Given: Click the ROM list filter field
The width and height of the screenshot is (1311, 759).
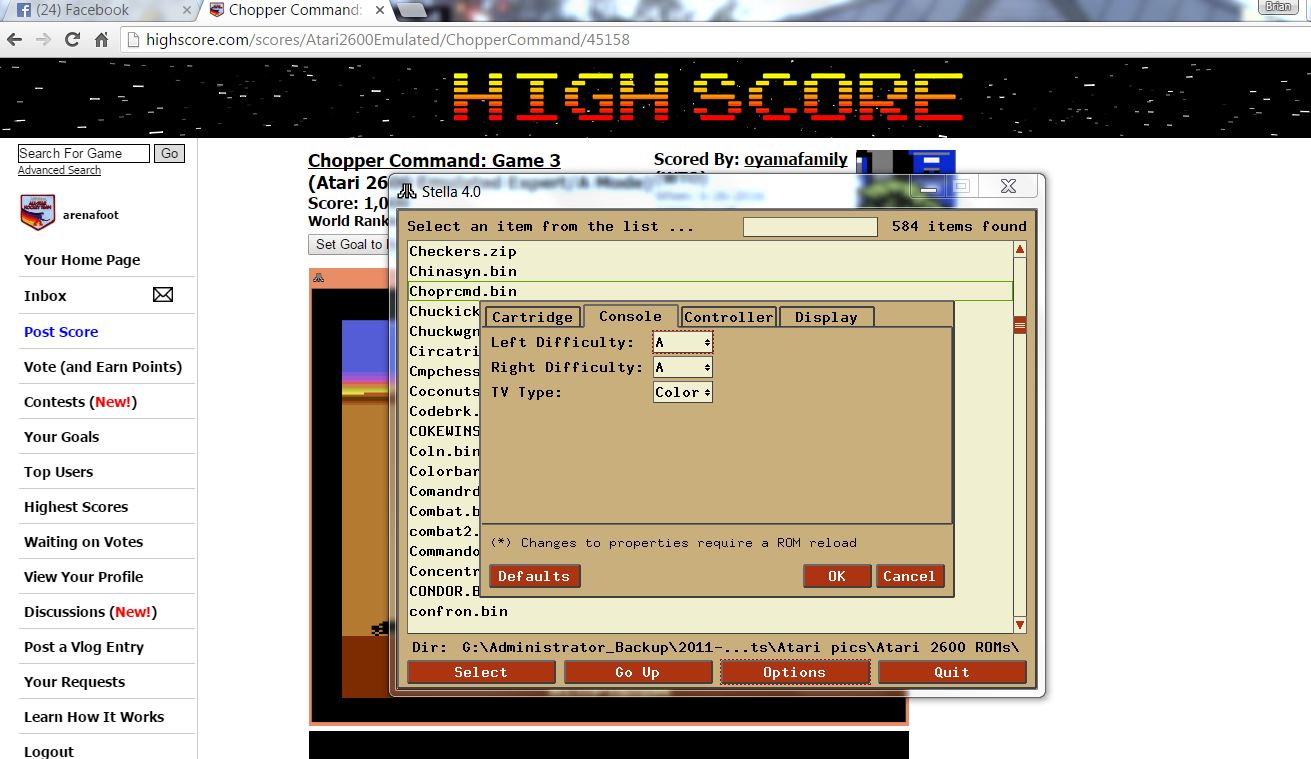Looking at the screenshot, I should pos(810,227).
